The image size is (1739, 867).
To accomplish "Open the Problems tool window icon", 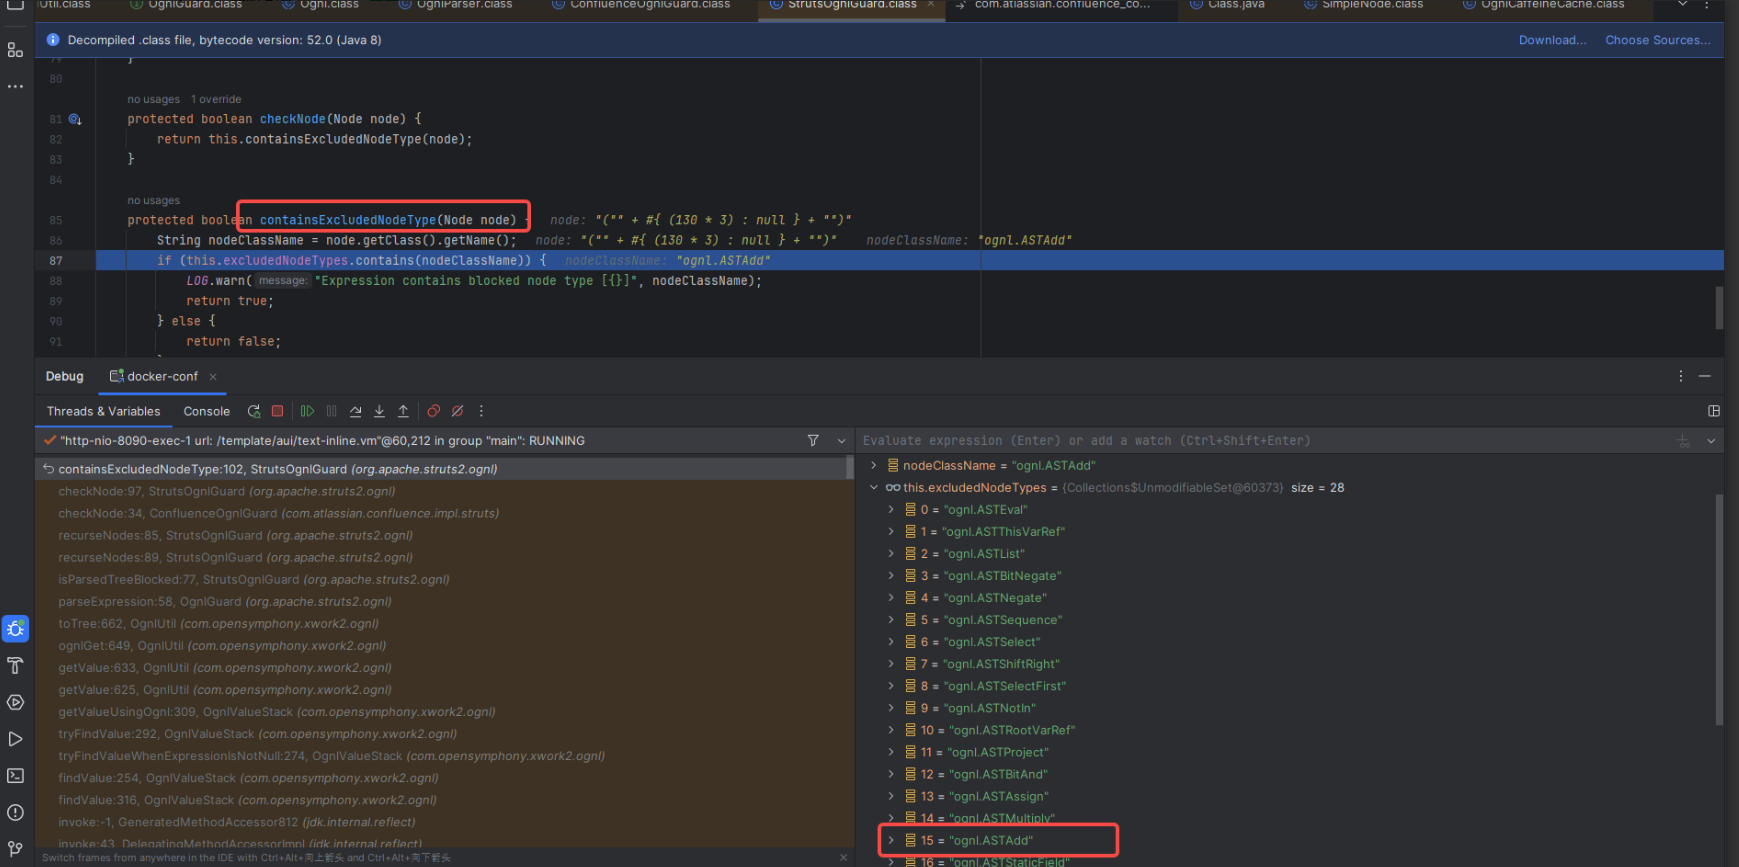I will coord(15,812).
